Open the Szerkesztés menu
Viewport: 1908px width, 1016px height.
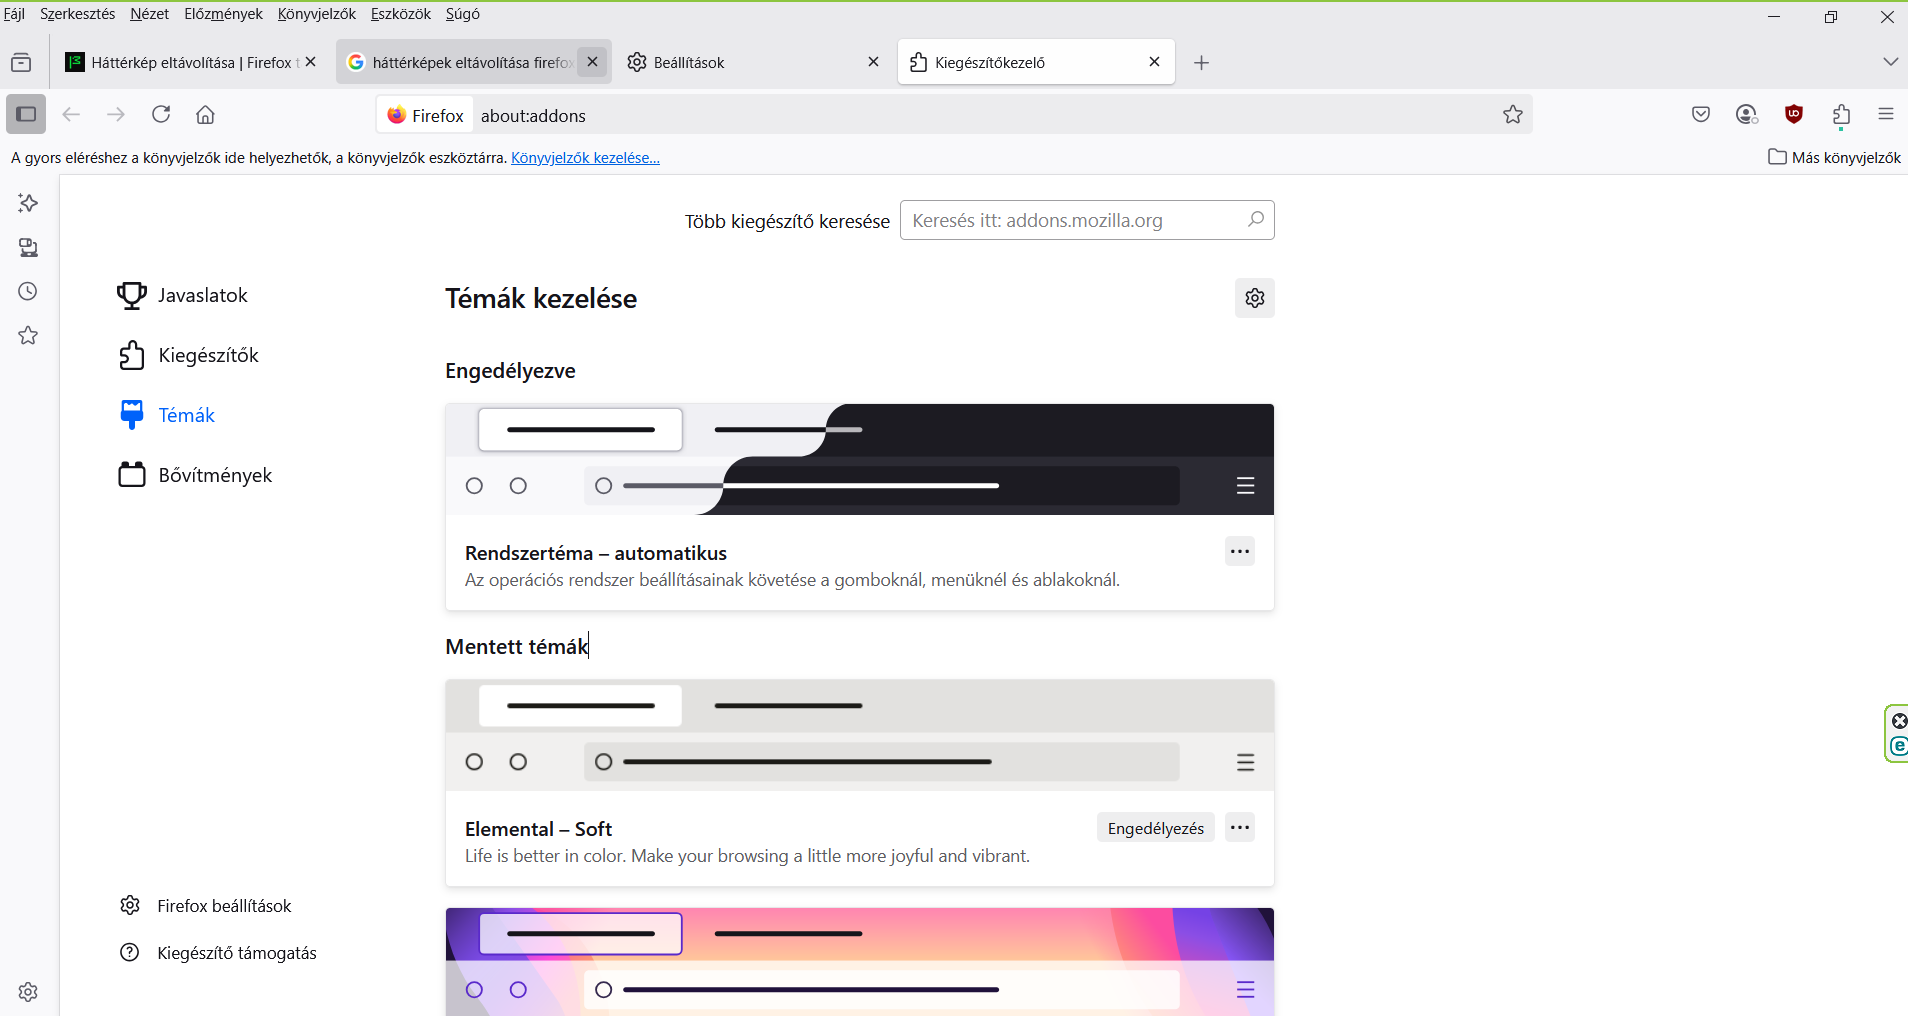(x=77, y=14)
